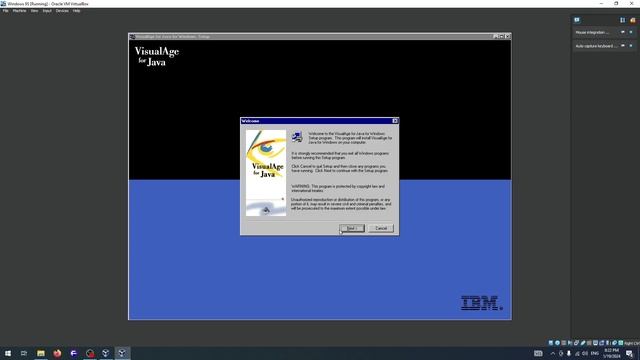Open the Firefox browser from the taskbar
This screenshot has width=640, height=360.
[x=57, y=353]
